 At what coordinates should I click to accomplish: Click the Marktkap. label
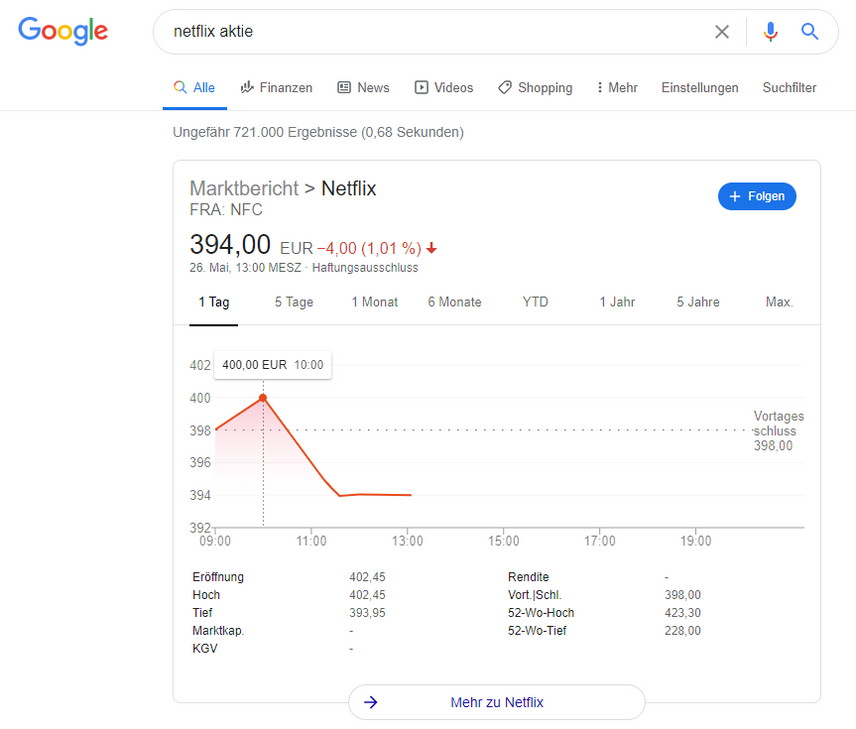point(218,631)
